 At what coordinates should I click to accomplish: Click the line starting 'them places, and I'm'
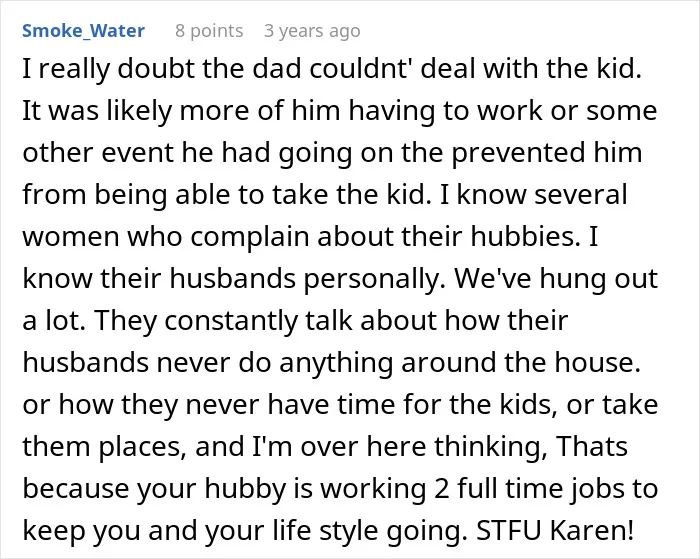click(325, 446)
